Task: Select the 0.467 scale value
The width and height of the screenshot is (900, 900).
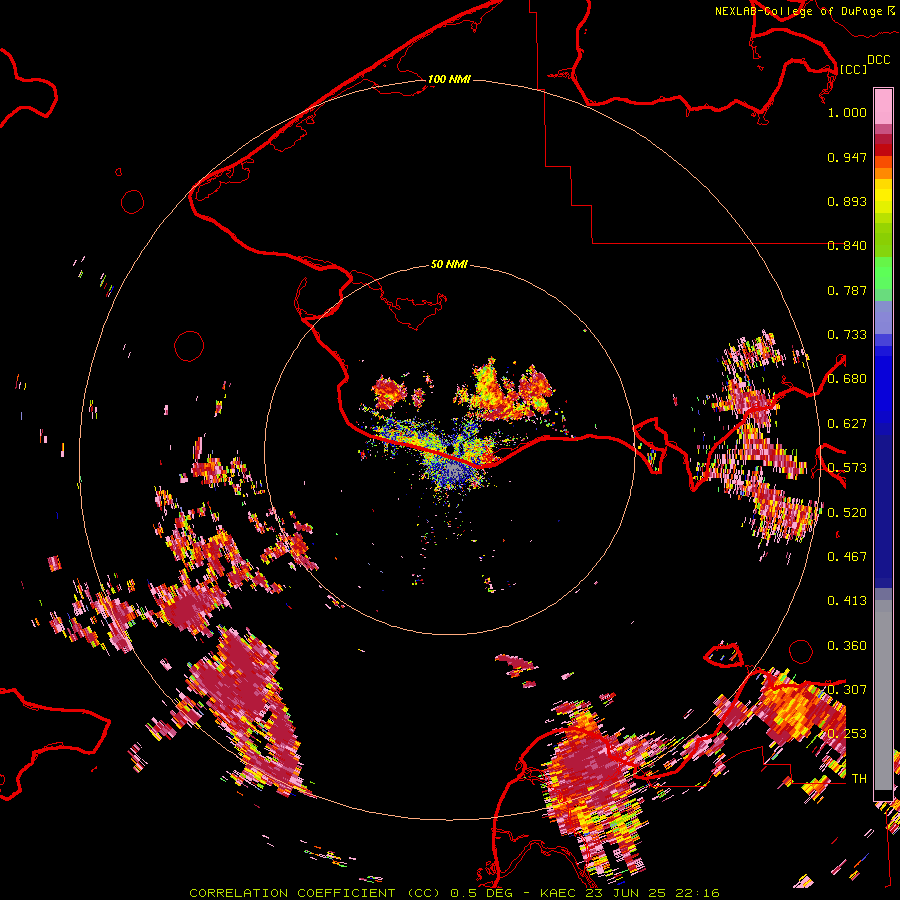Action: 847,557
